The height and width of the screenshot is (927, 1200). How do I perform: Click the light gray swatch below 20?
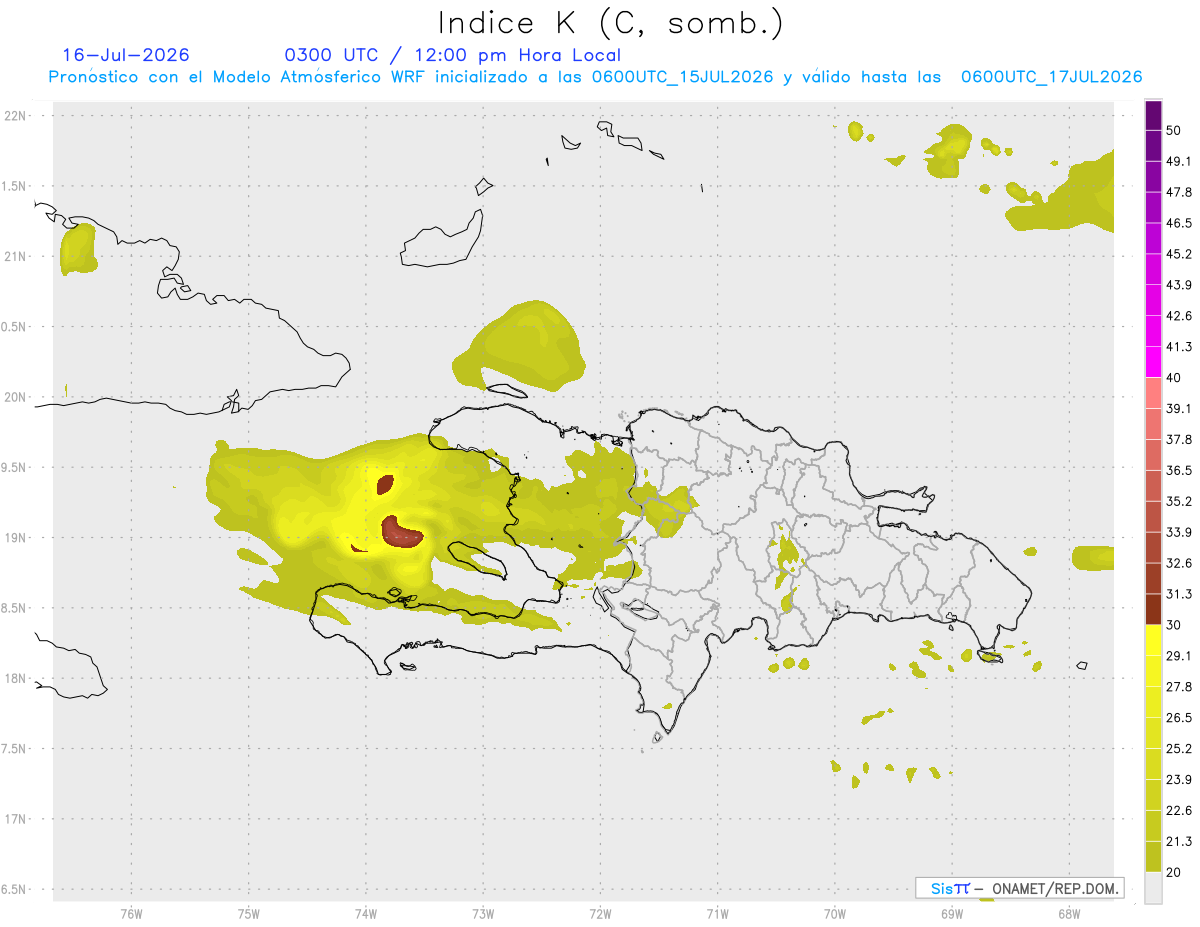coord(1153,887)
